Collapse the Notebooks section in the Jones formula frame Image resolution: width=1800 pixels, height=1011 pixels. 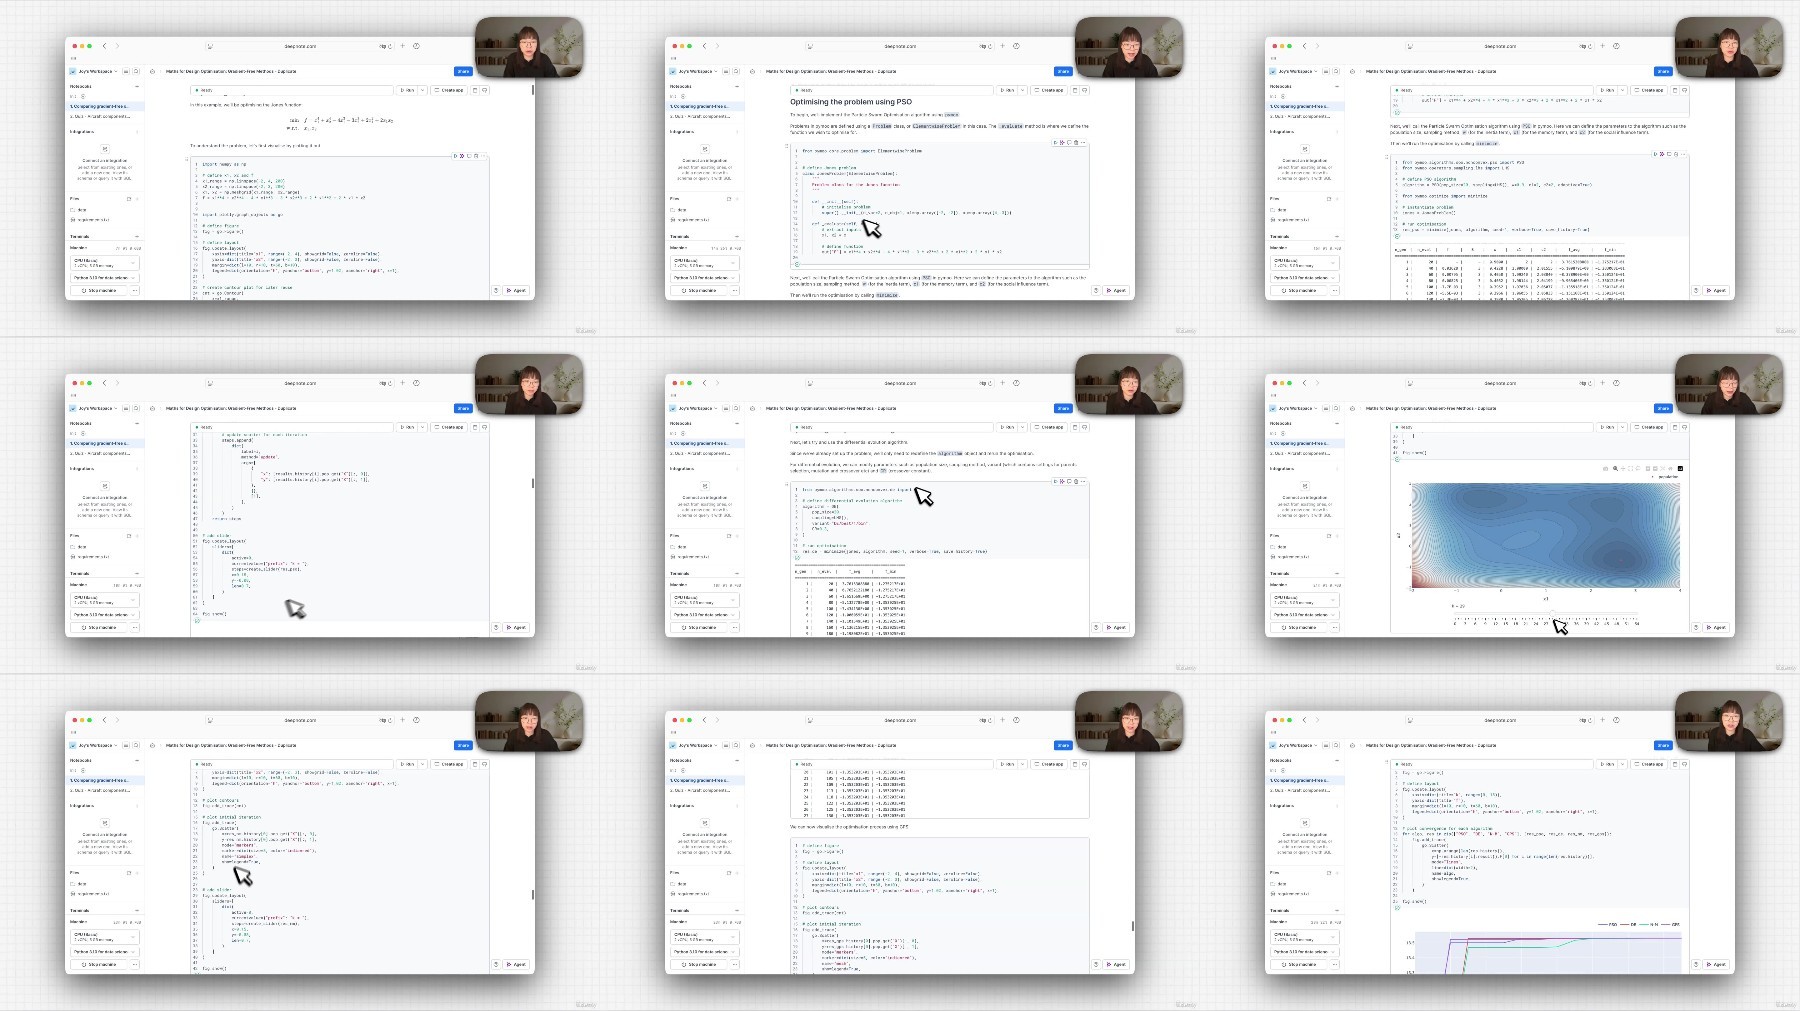pyautogui.click(x=137, y=86)
